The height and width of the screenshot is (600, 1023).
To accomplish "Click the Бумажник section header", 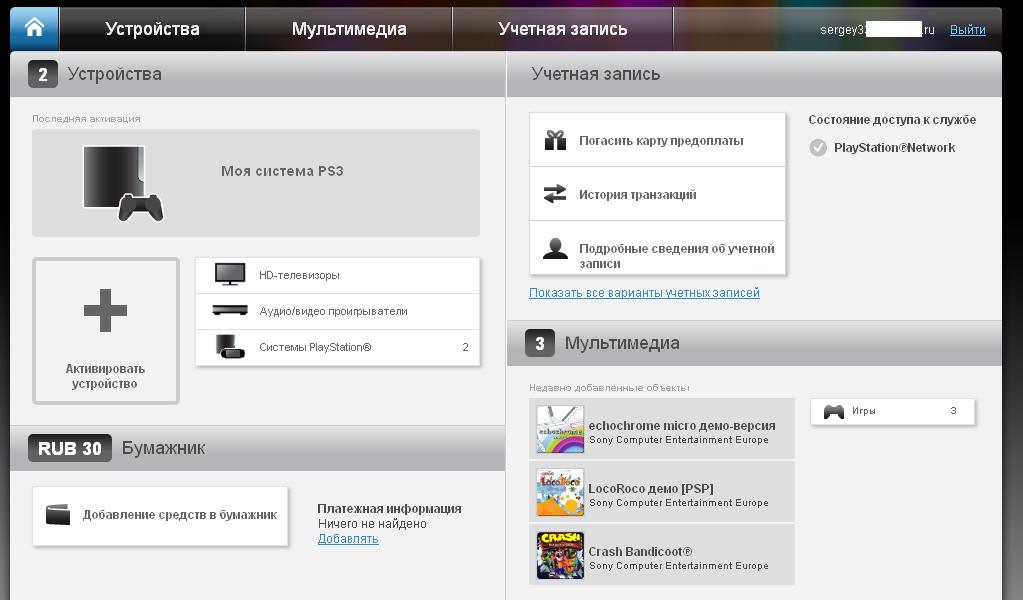I will (x=163, y=448).
